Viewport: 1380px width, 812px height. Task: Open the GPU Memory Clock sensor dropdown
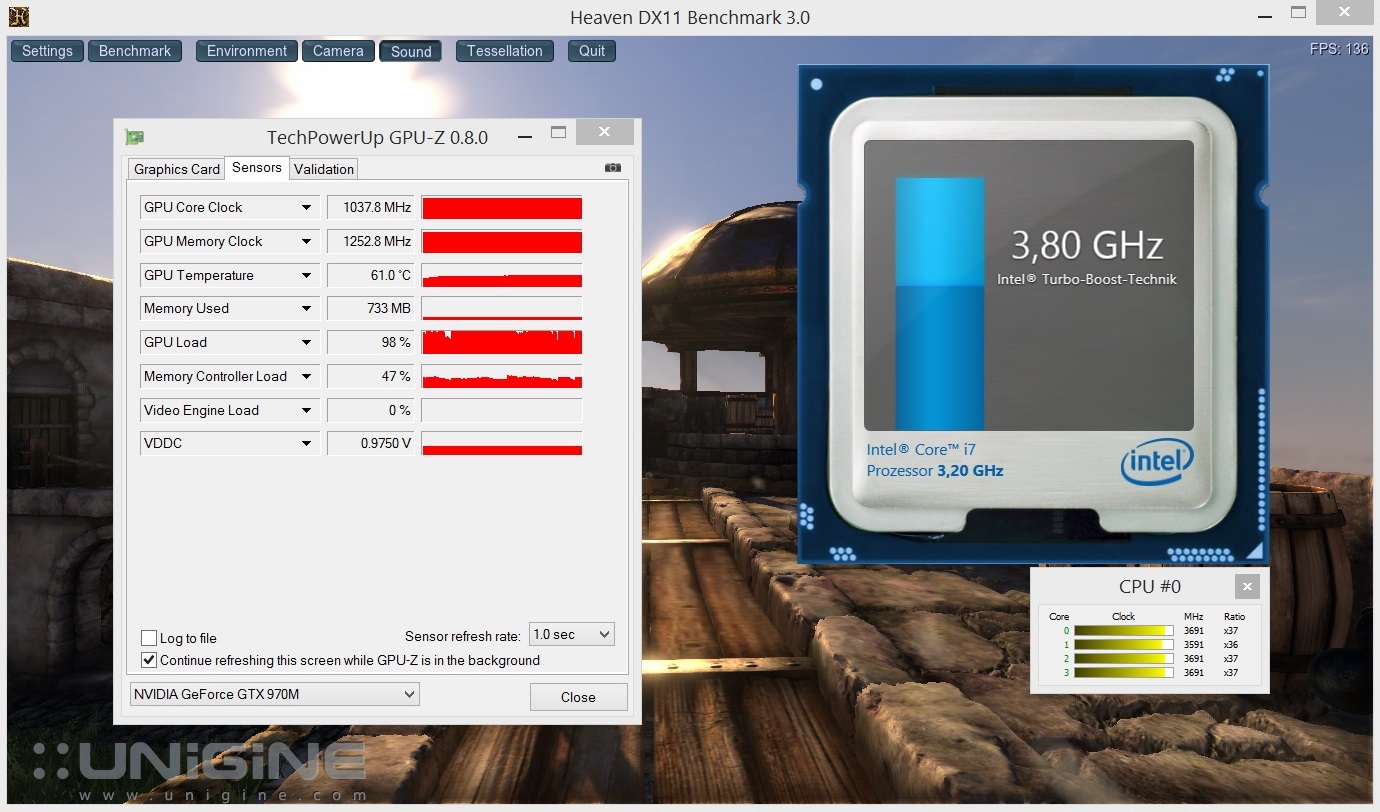tap(307, 241)
